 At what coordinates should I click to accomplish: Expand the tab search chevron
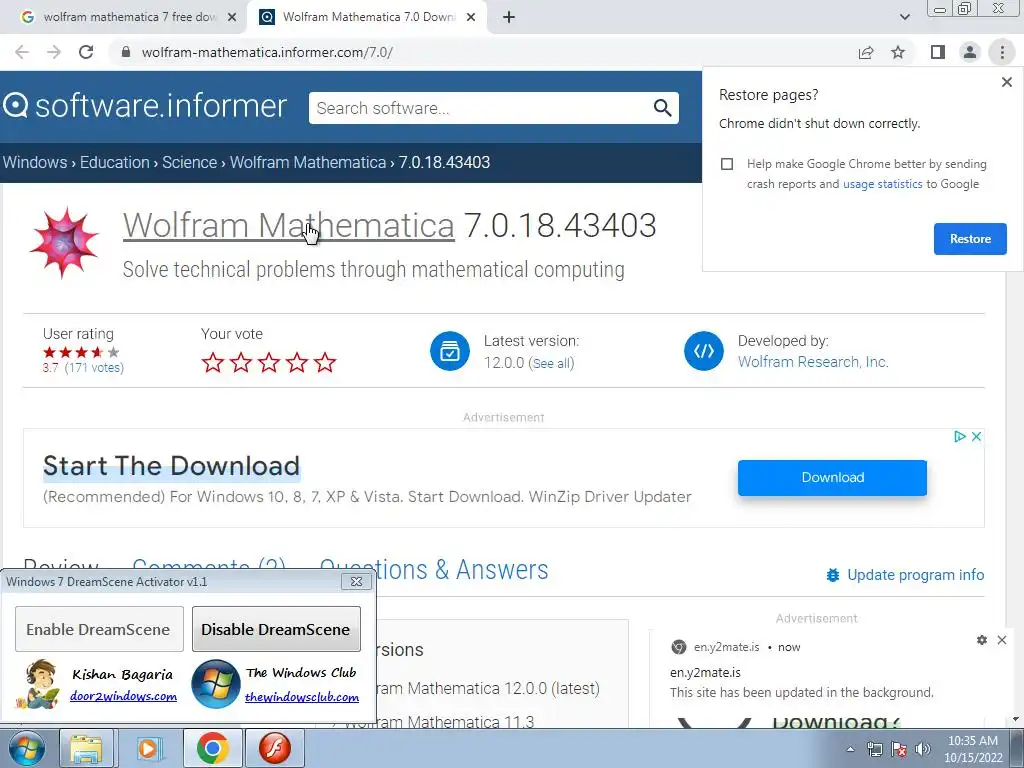pos(904,17)
